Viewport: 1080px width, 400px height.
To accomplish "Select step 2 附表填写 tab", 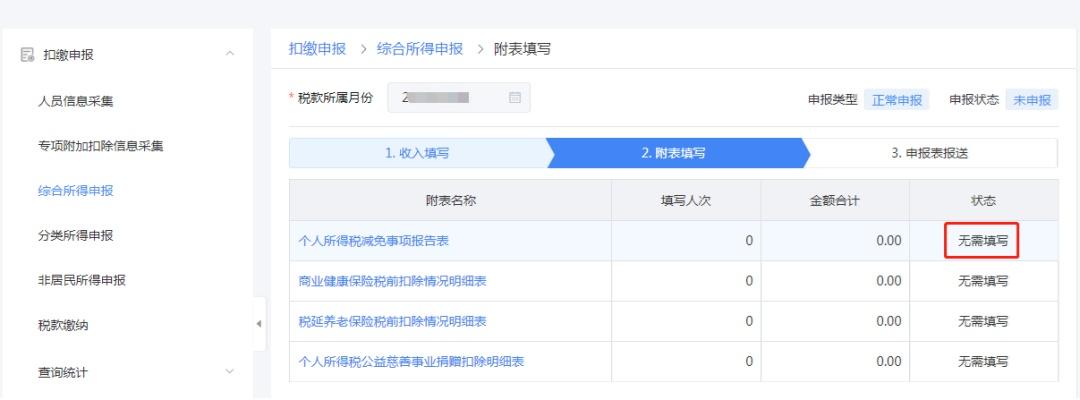I will pyautogui.click(x=673, y=153).
